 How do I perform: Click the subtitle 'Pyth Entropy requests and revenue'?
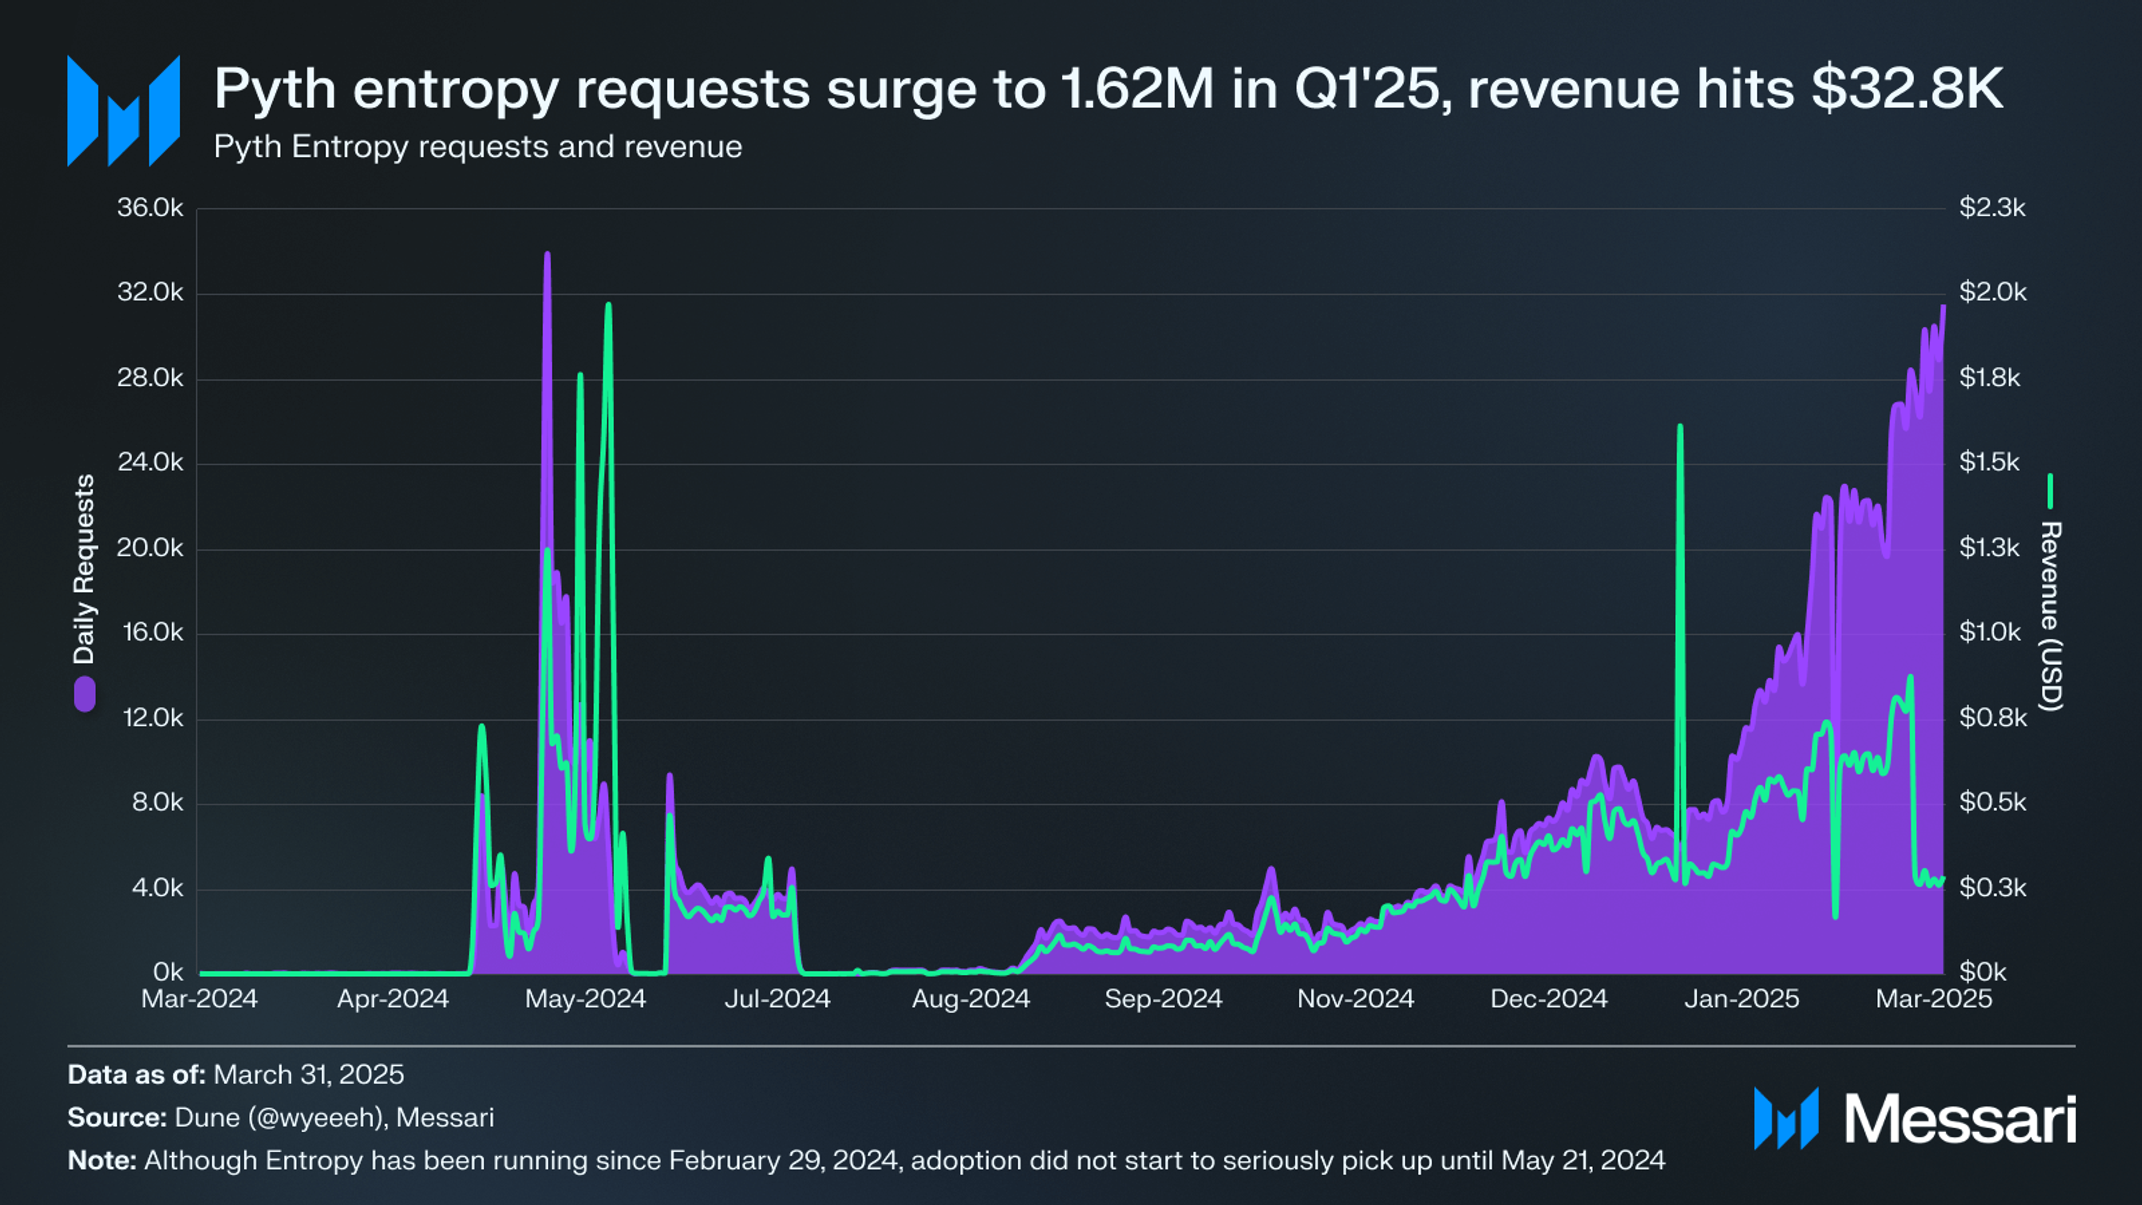pos(478,147)
